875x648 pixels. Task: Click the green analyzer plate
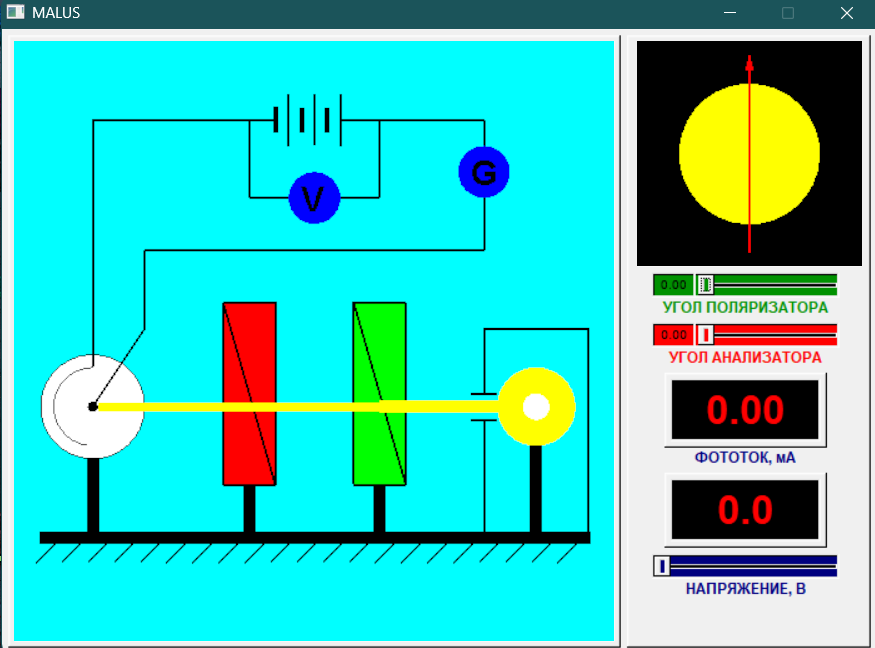(379, 393)
